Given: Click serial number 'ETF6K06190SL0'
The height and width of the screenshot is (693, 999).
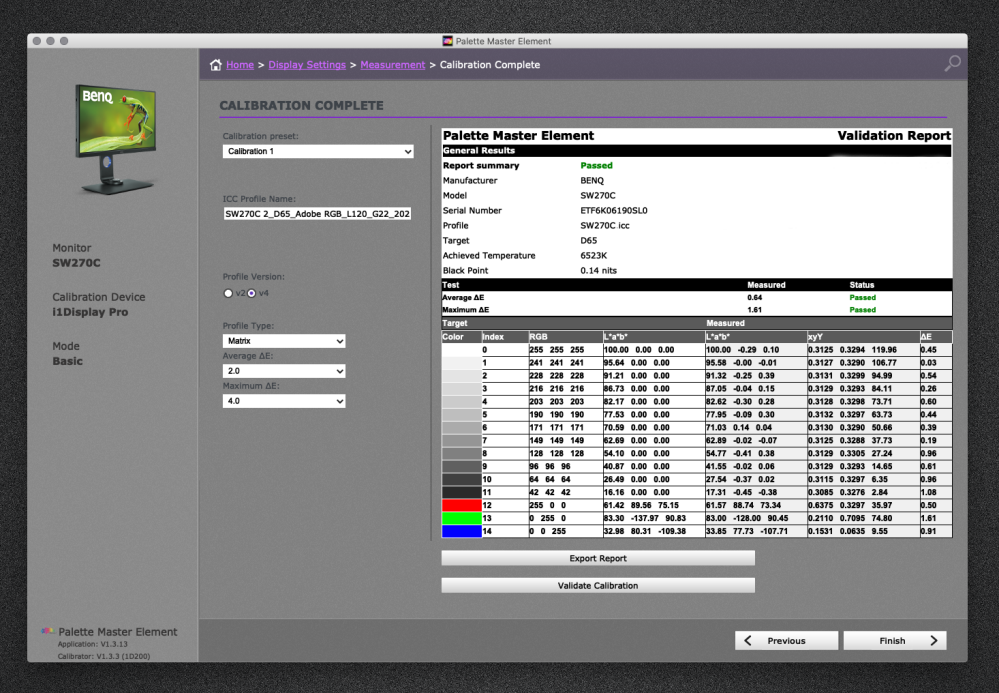Looking at the screenshot, I should [614, 210].
